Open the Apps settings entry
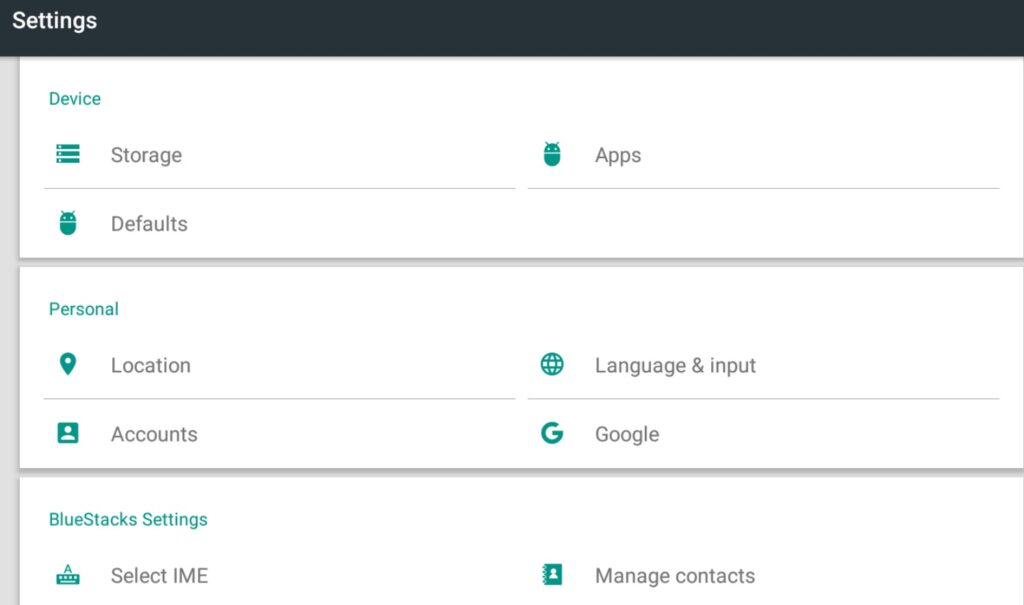Screen dimensions: 1024x605 coord(618,155)
